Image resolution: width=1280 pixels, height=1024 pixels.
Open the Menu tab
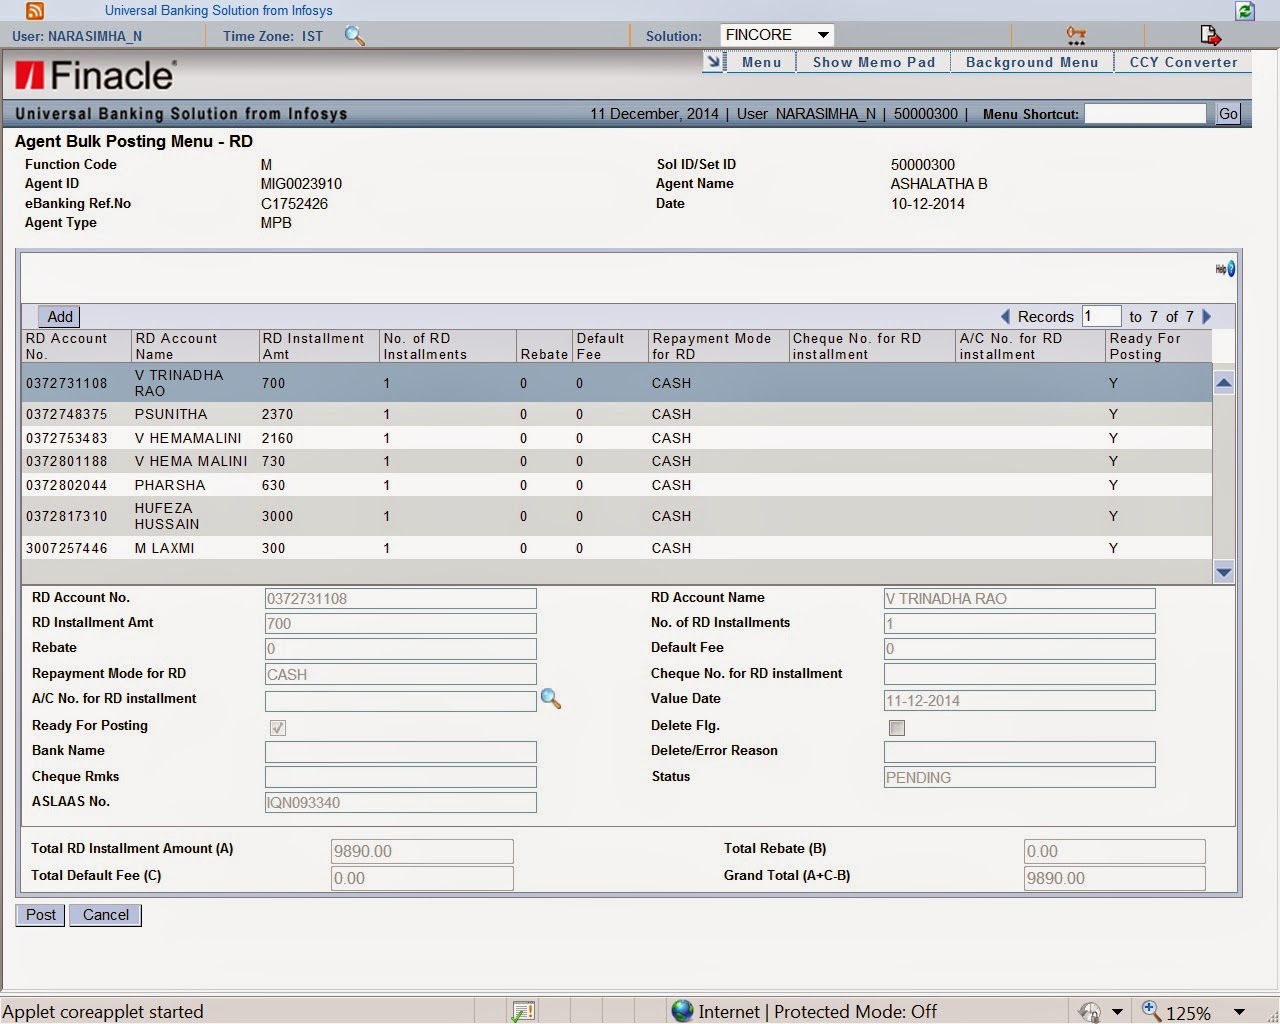pyautogui.click(x=761, y=62)
